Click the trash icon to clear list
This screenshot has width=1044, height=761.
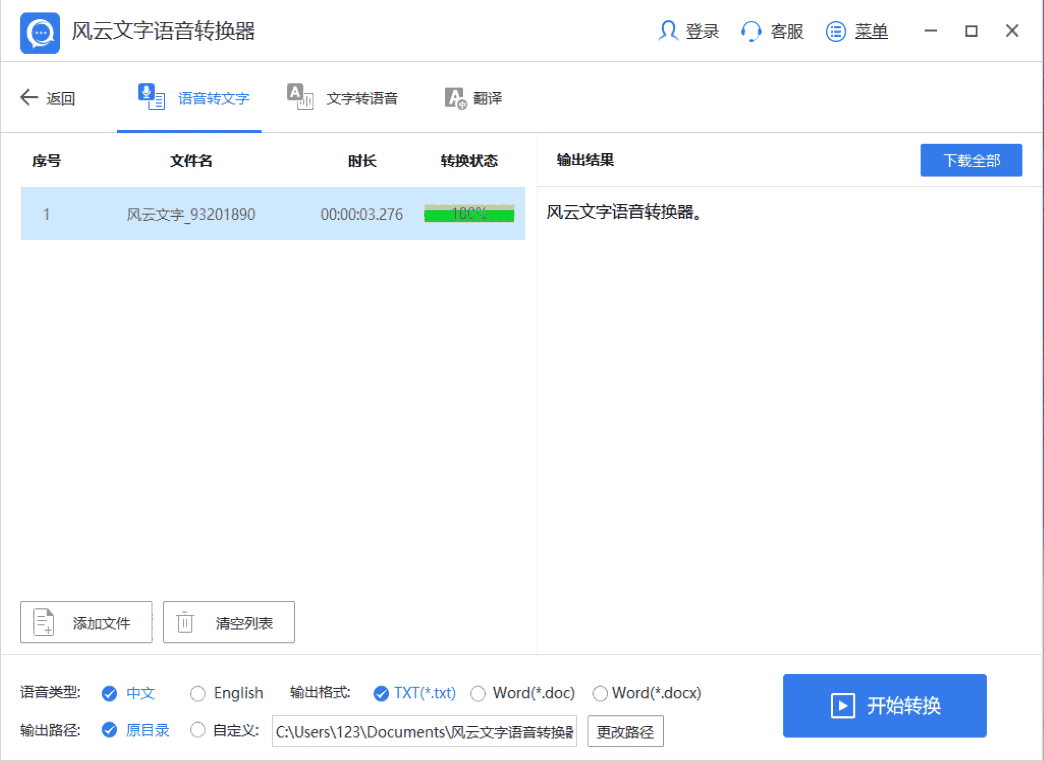(x=185, y=622)
